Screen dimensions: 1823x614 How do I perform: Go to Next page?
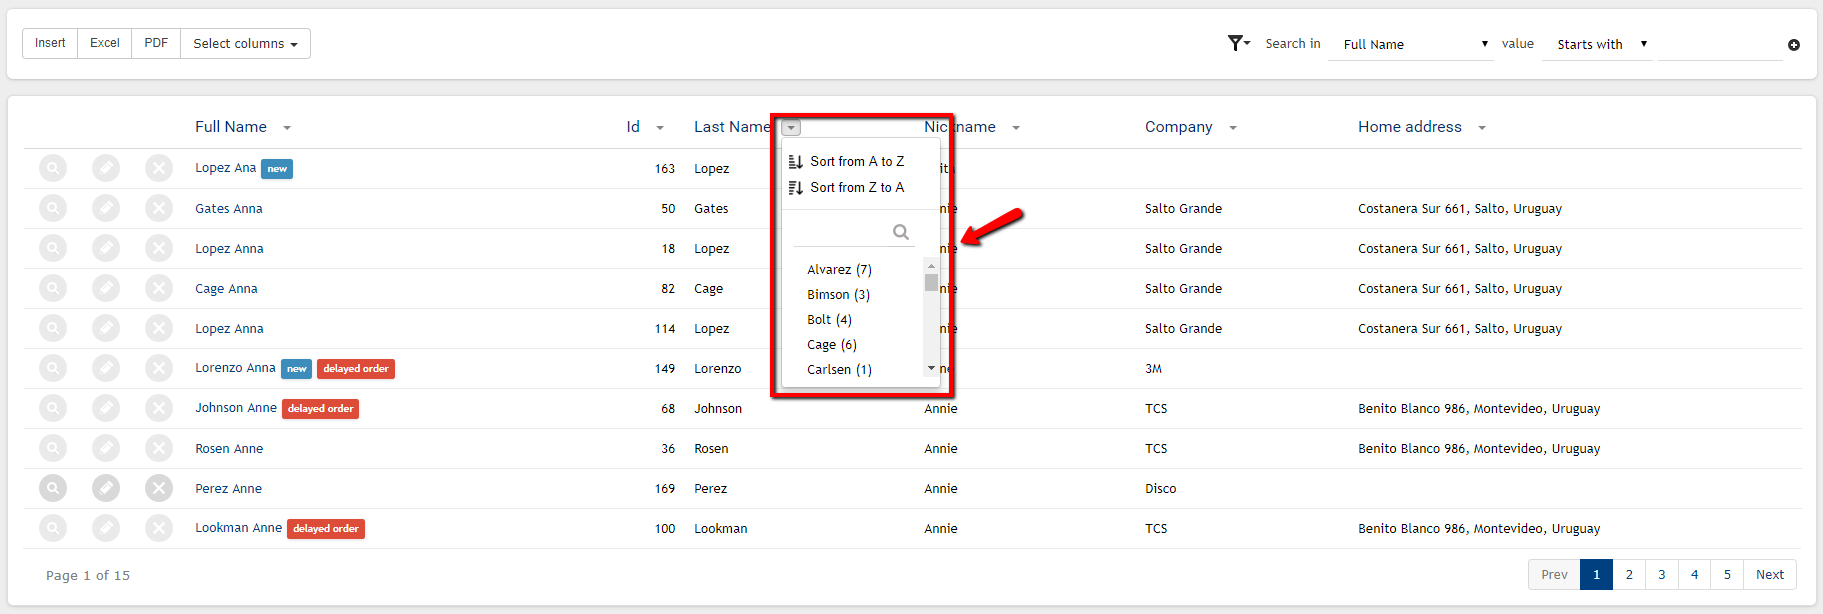(1770, 574)
